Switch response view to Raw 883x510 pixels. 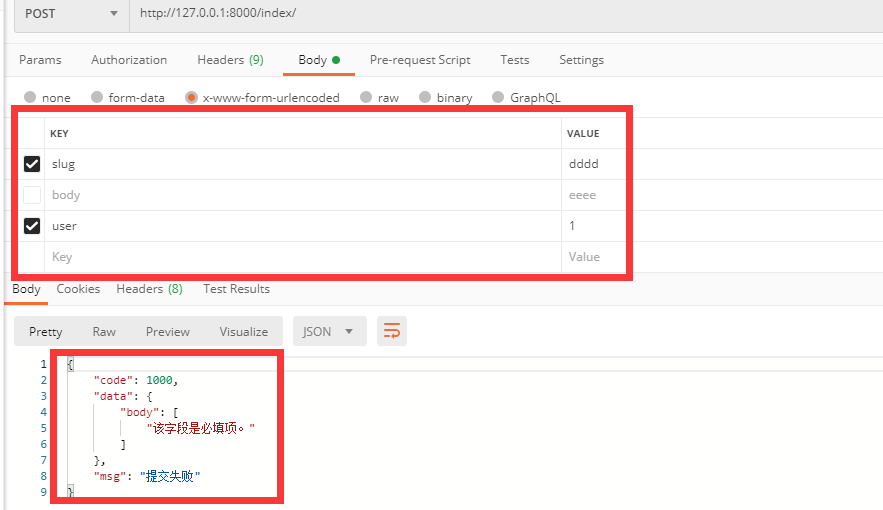point(104,331)
